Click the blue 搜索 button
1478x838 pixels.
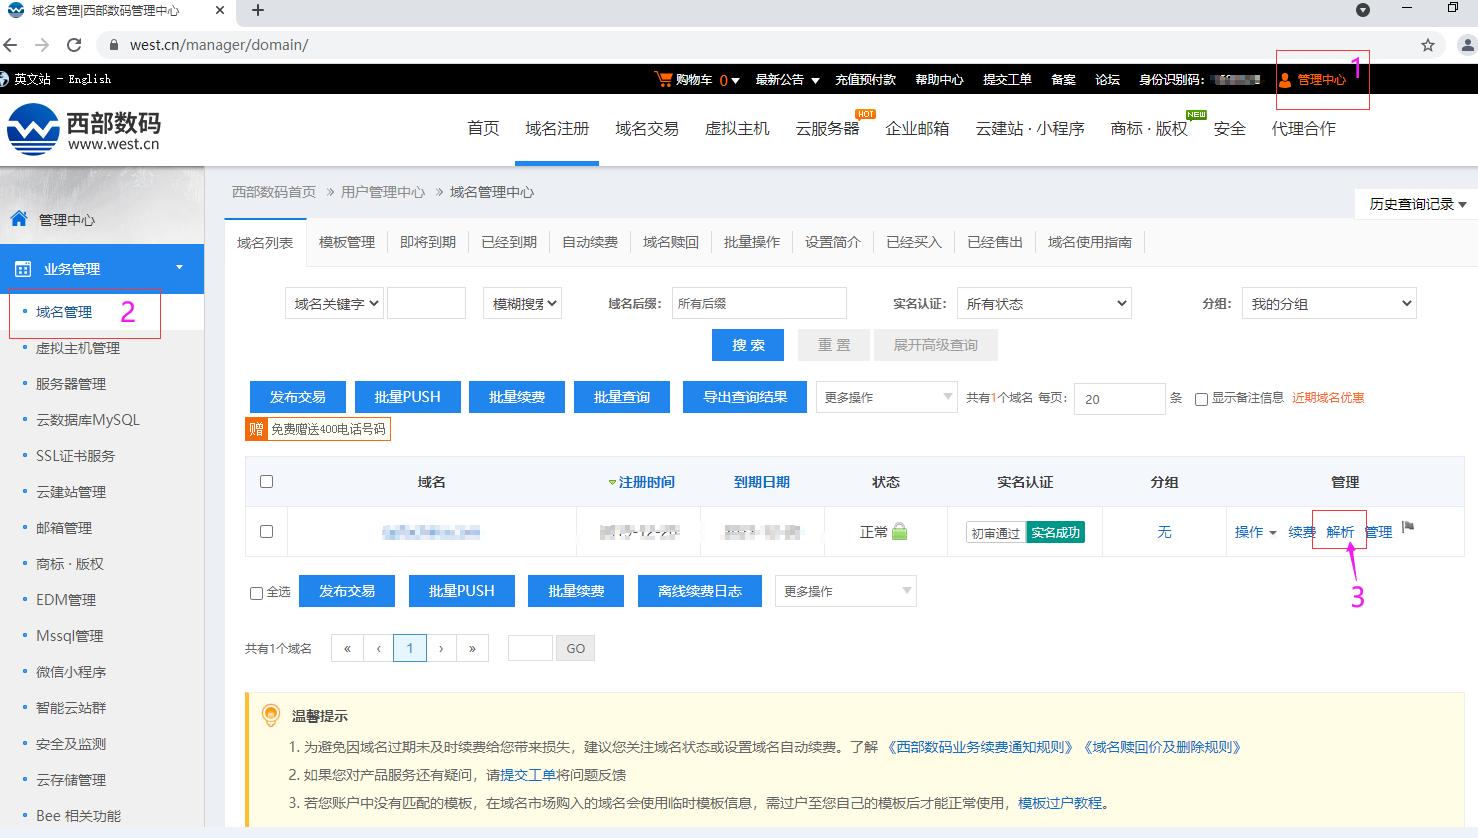click(748, 345)
